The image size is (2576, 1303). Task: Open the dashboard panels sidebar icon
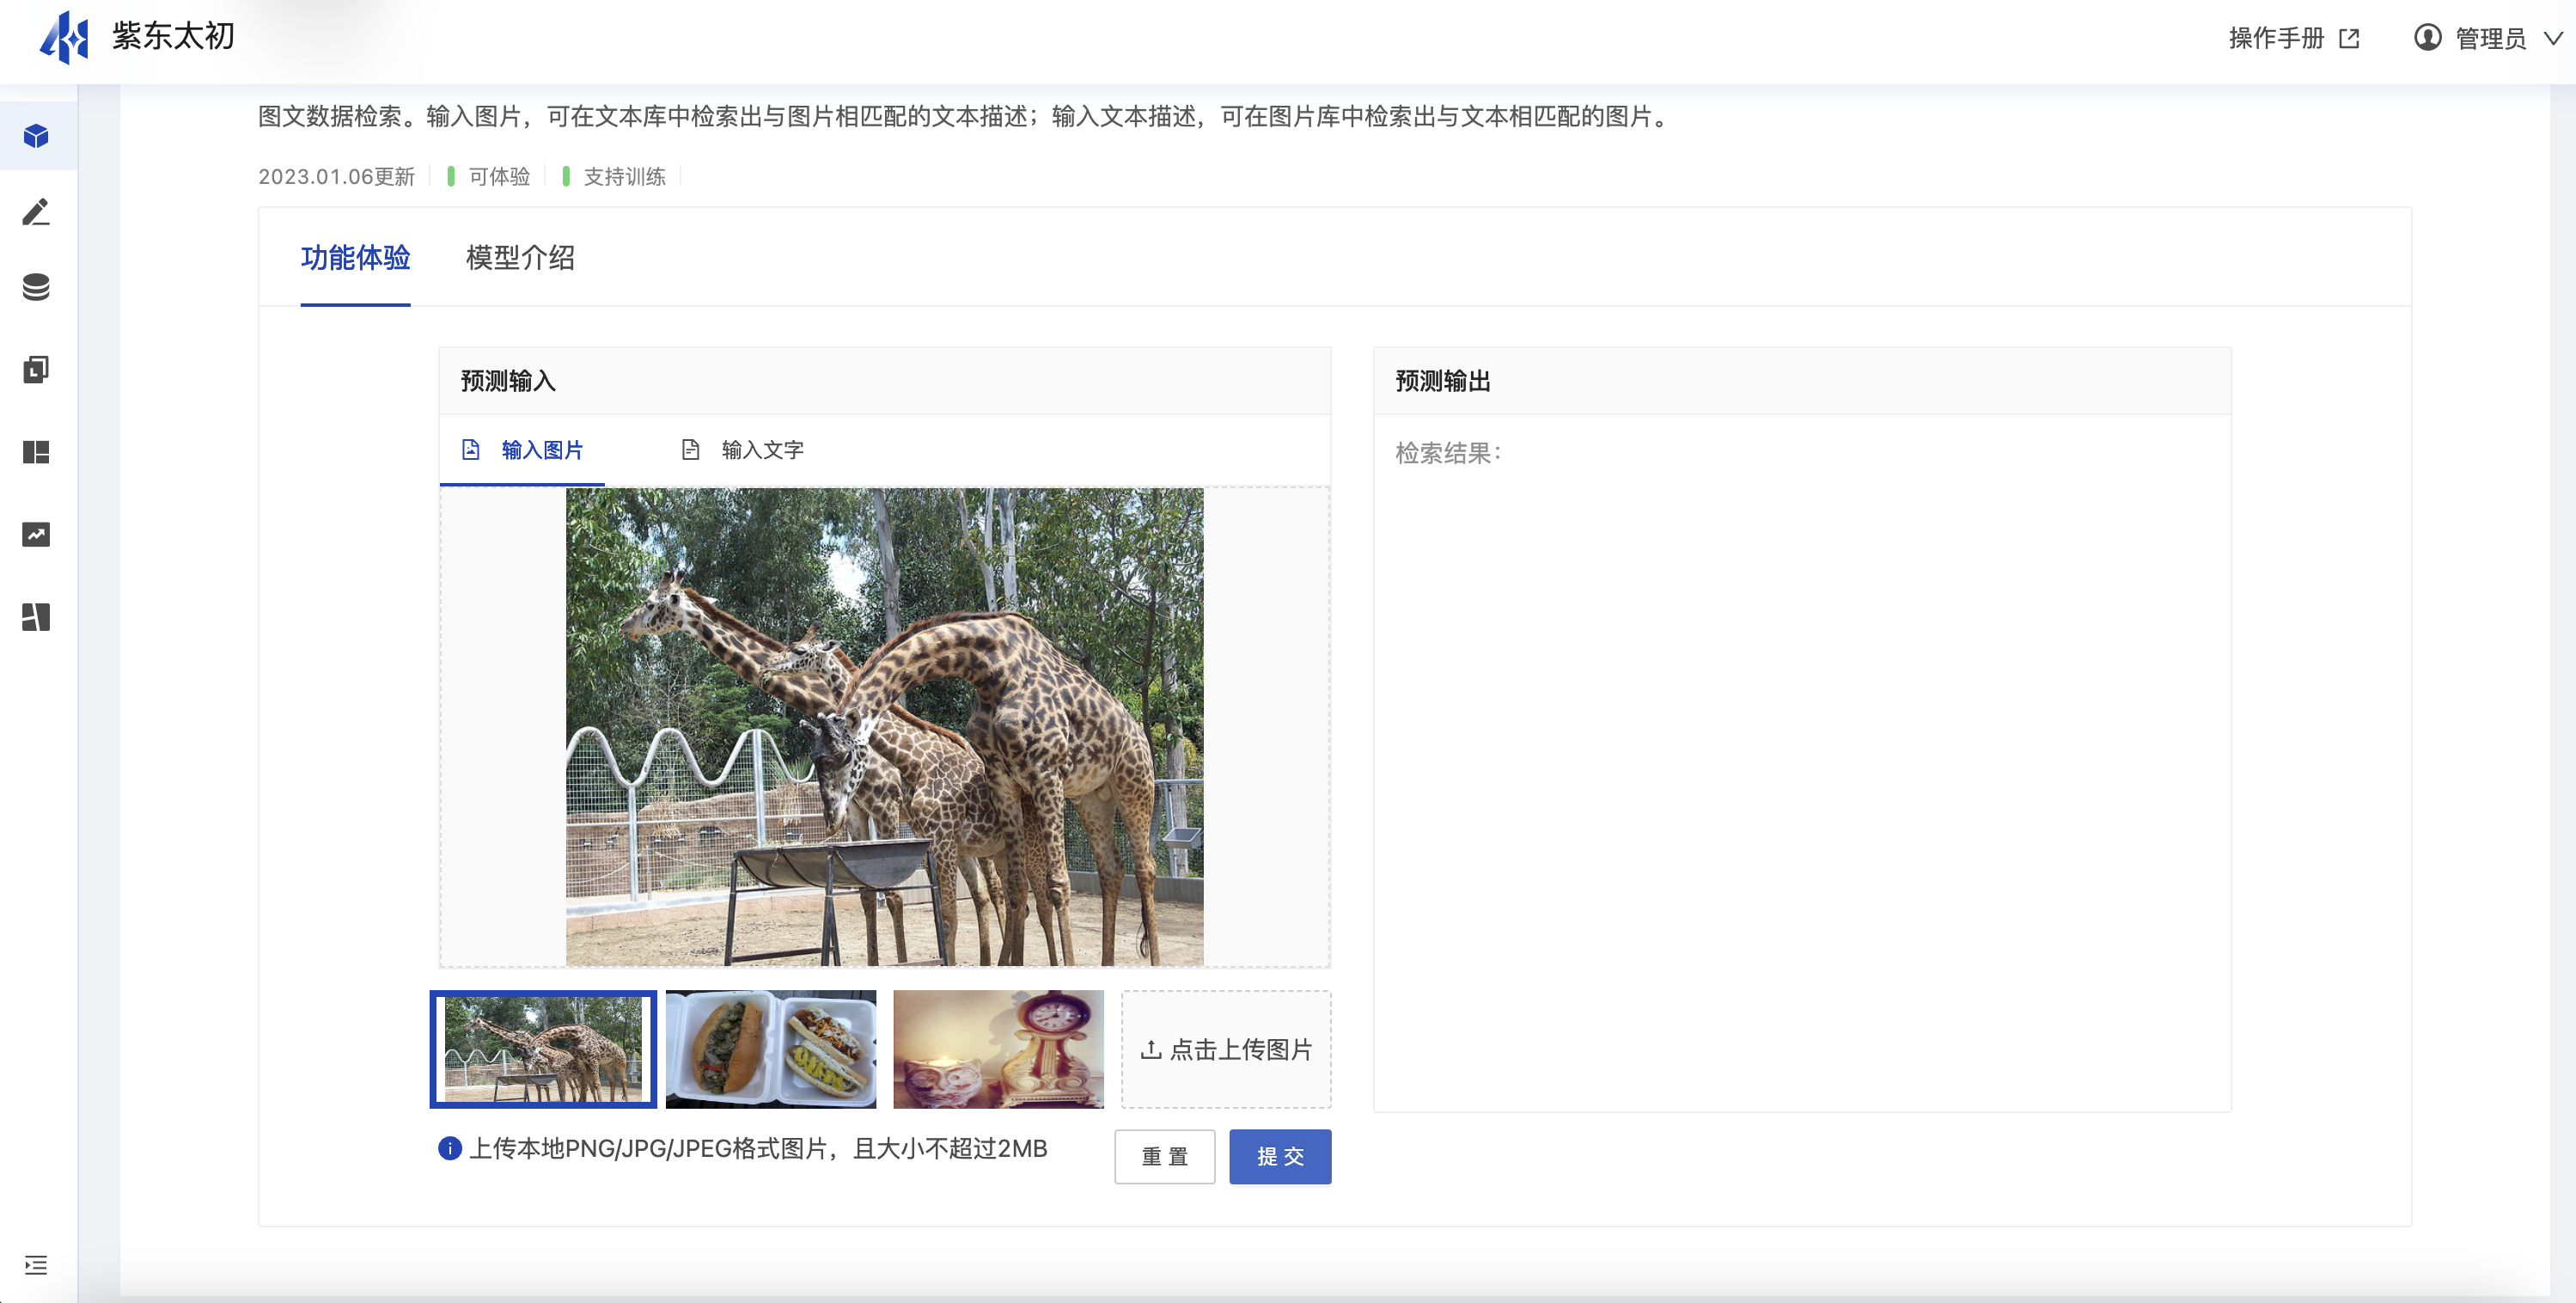[x=36, y=617]
